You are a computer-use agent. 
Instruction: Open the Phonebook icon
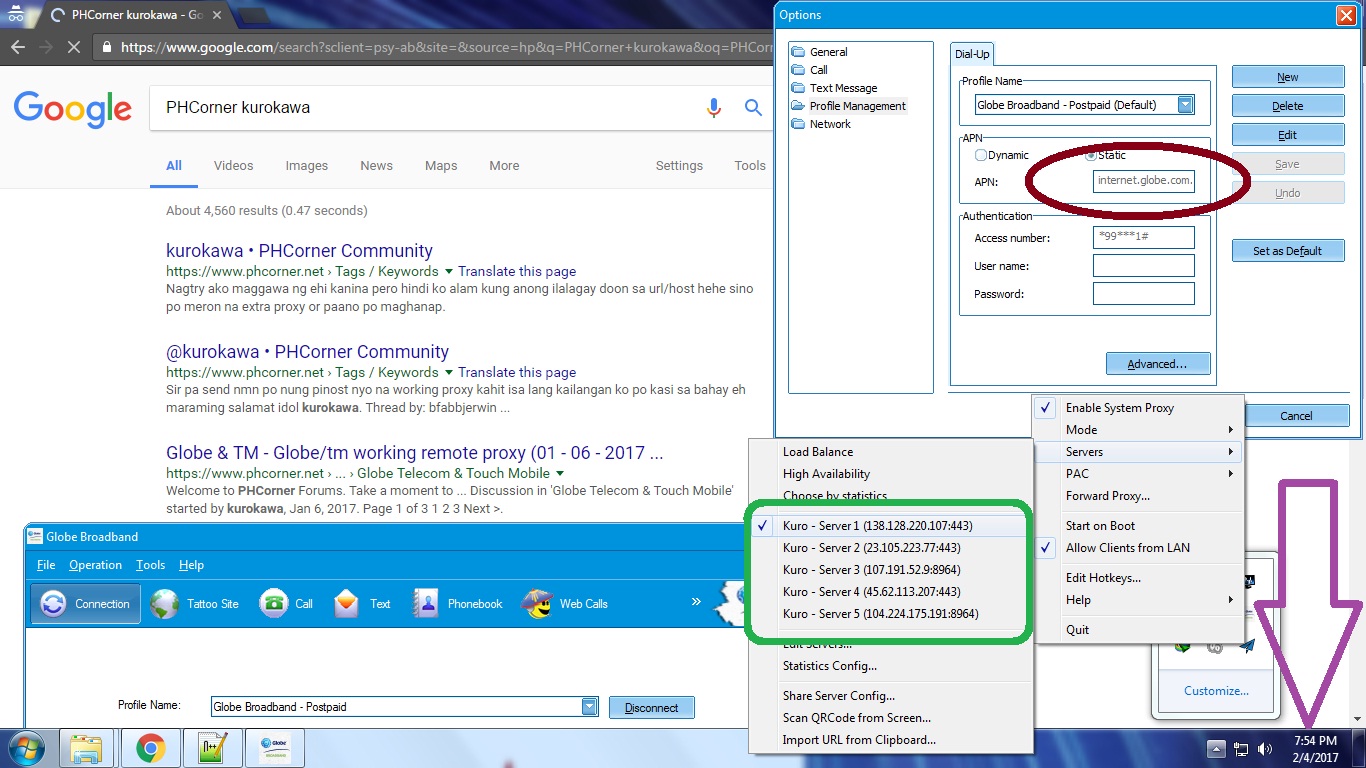pos(427,604)
